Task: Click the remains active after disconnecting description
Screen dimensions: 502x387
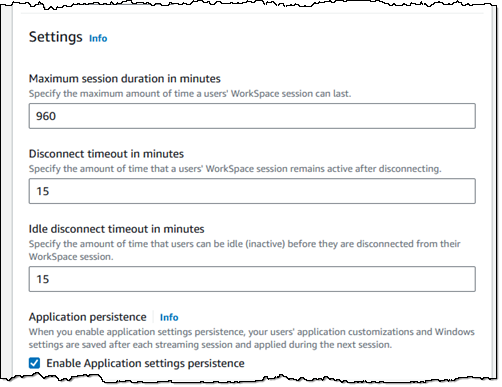Action: click(235, 169)
